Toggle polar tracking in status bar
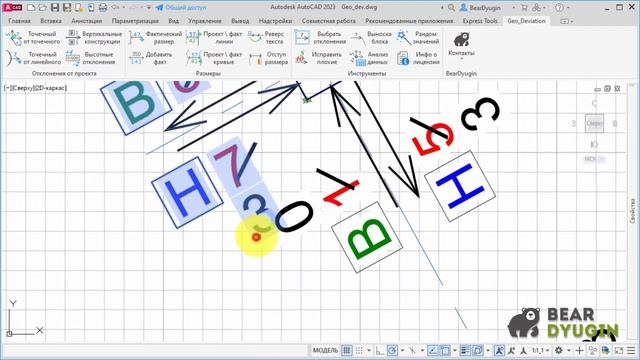The image size is (640, 360). pos(392,350)
